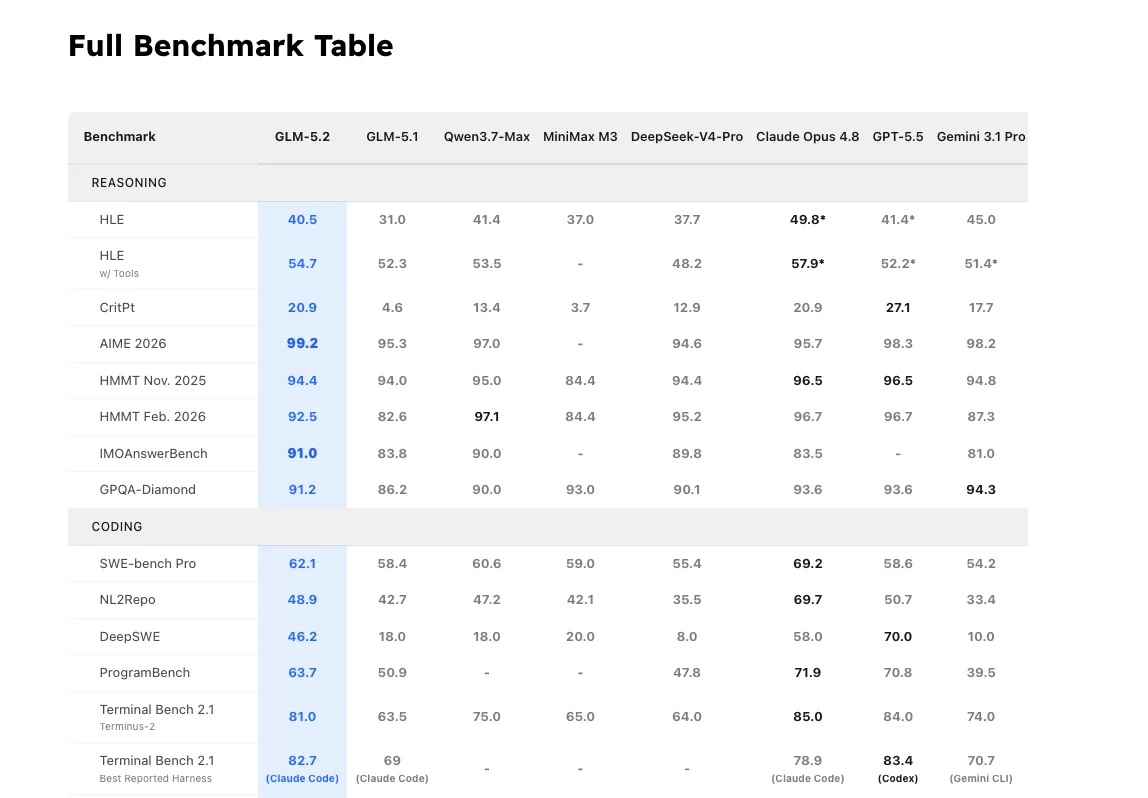Click MiniMax M3 GPQA-Diamond score 93.0
The image size is (1148, 798).
[580, 490]
